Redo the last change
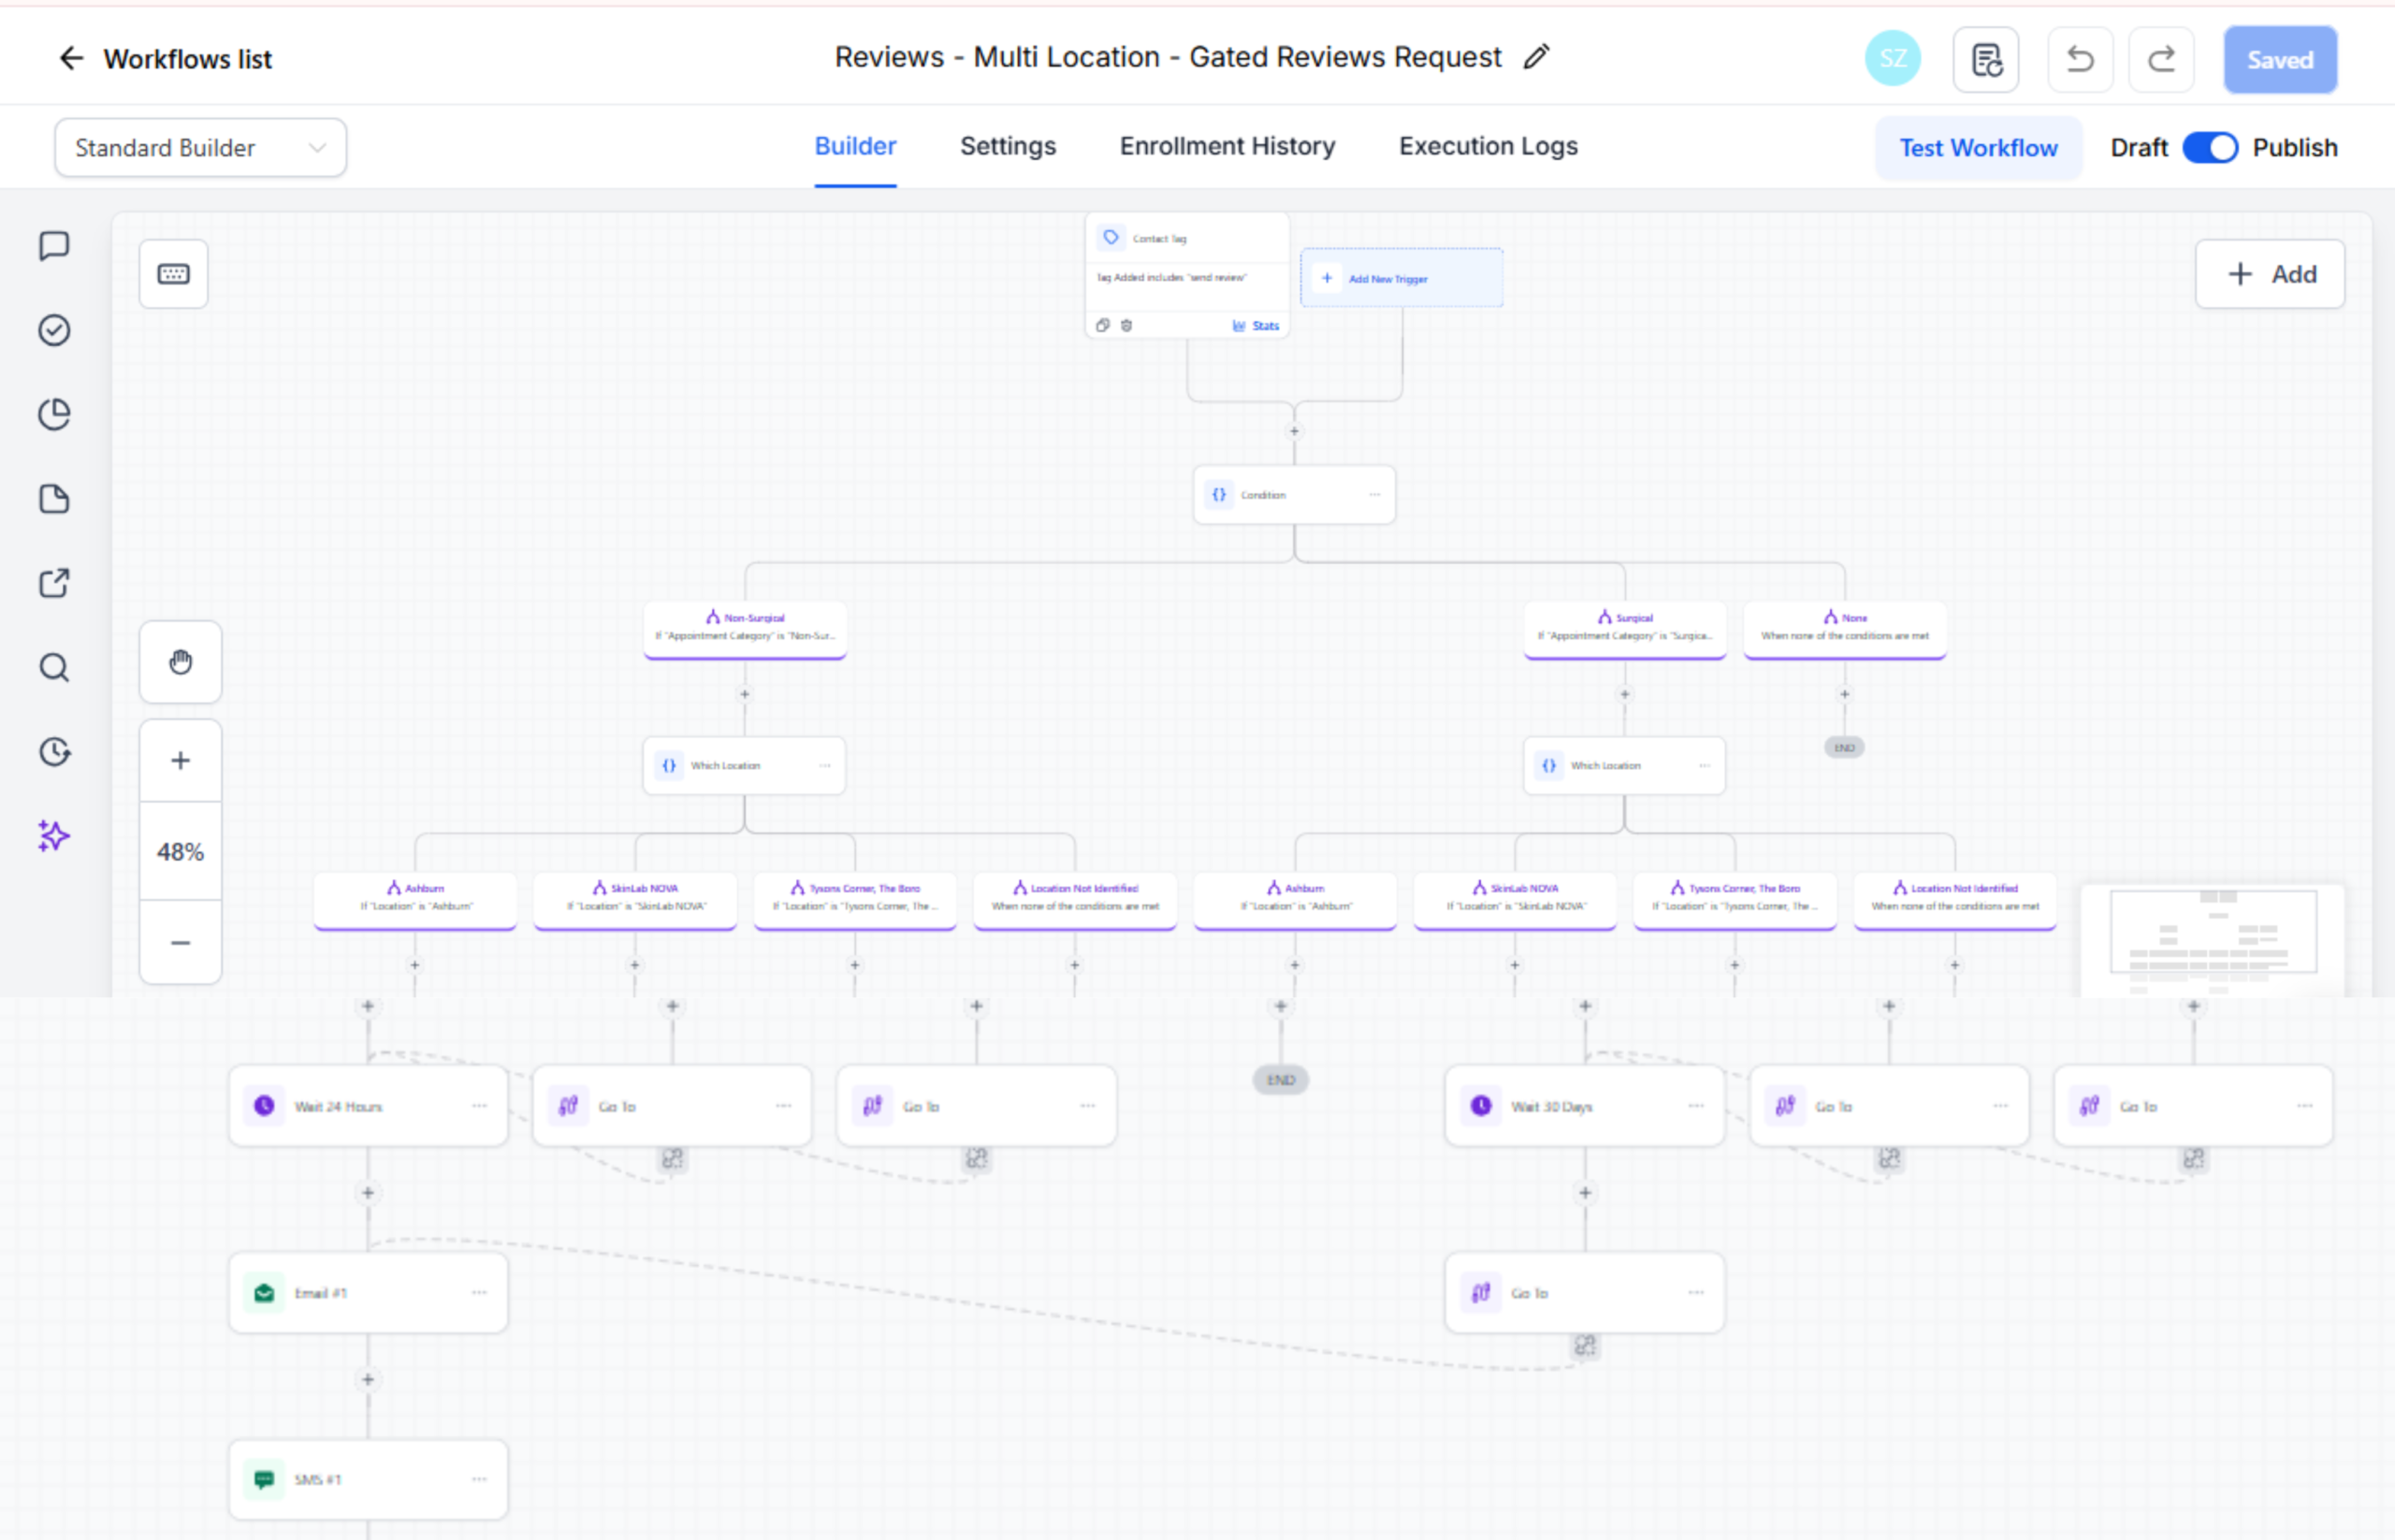This screenshot has width=2395, height=1540. (x=2161, y=60)
